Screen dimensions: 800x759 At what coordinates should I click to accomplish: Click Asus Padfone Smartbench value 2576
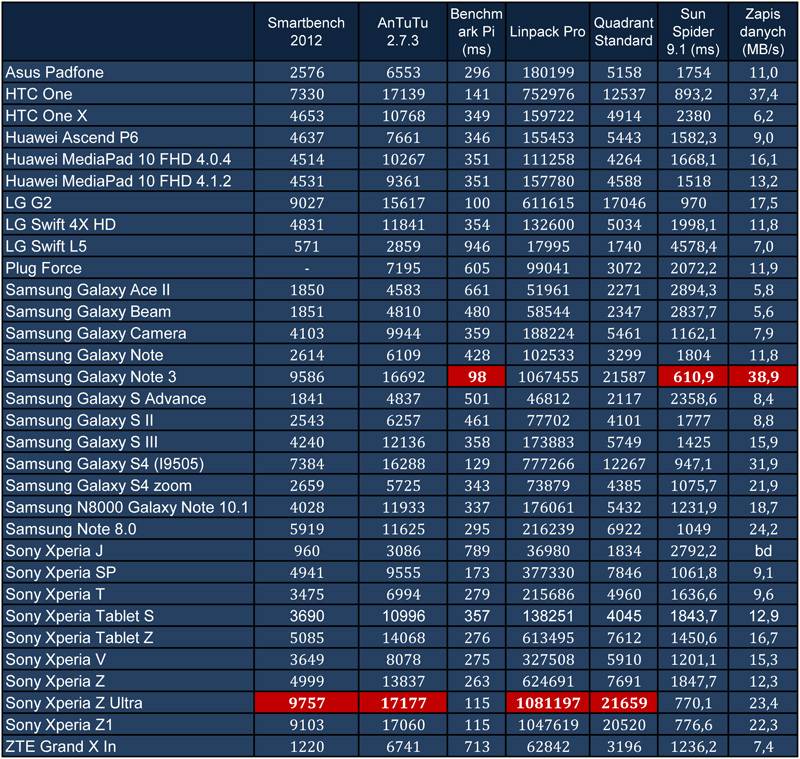point(307,72)
